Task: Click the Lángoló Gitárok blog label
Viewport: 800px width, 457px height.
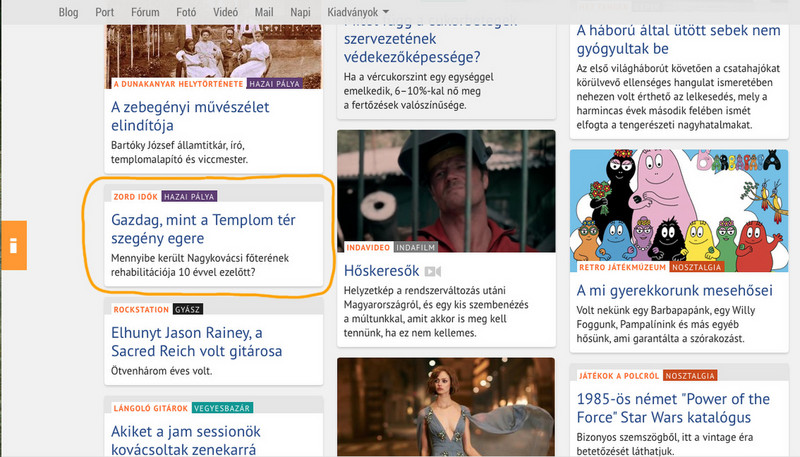Action: coord(151,408)
